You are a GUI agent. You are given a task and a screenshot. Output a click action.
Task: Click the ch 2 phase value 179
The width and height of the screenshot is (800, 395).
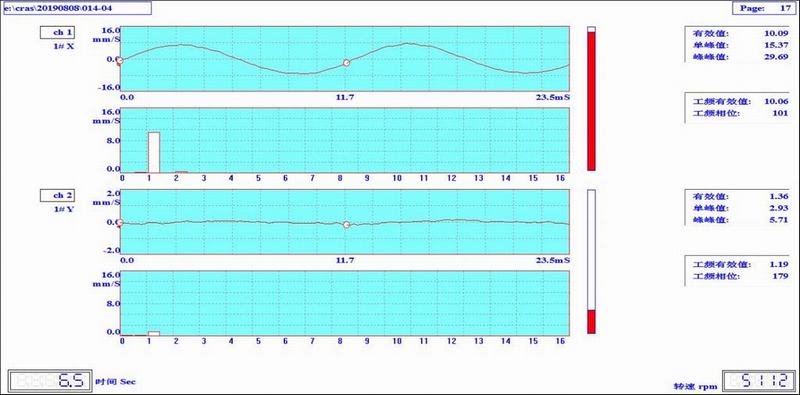tap(780, 277)
